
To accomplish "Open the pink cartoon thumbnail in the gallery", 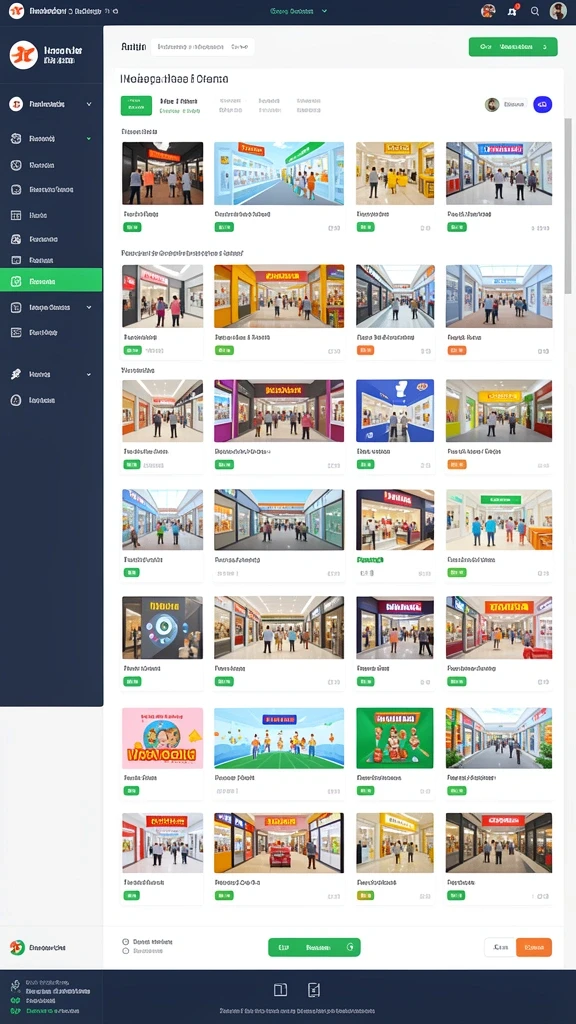I will (x=163, y=738).
